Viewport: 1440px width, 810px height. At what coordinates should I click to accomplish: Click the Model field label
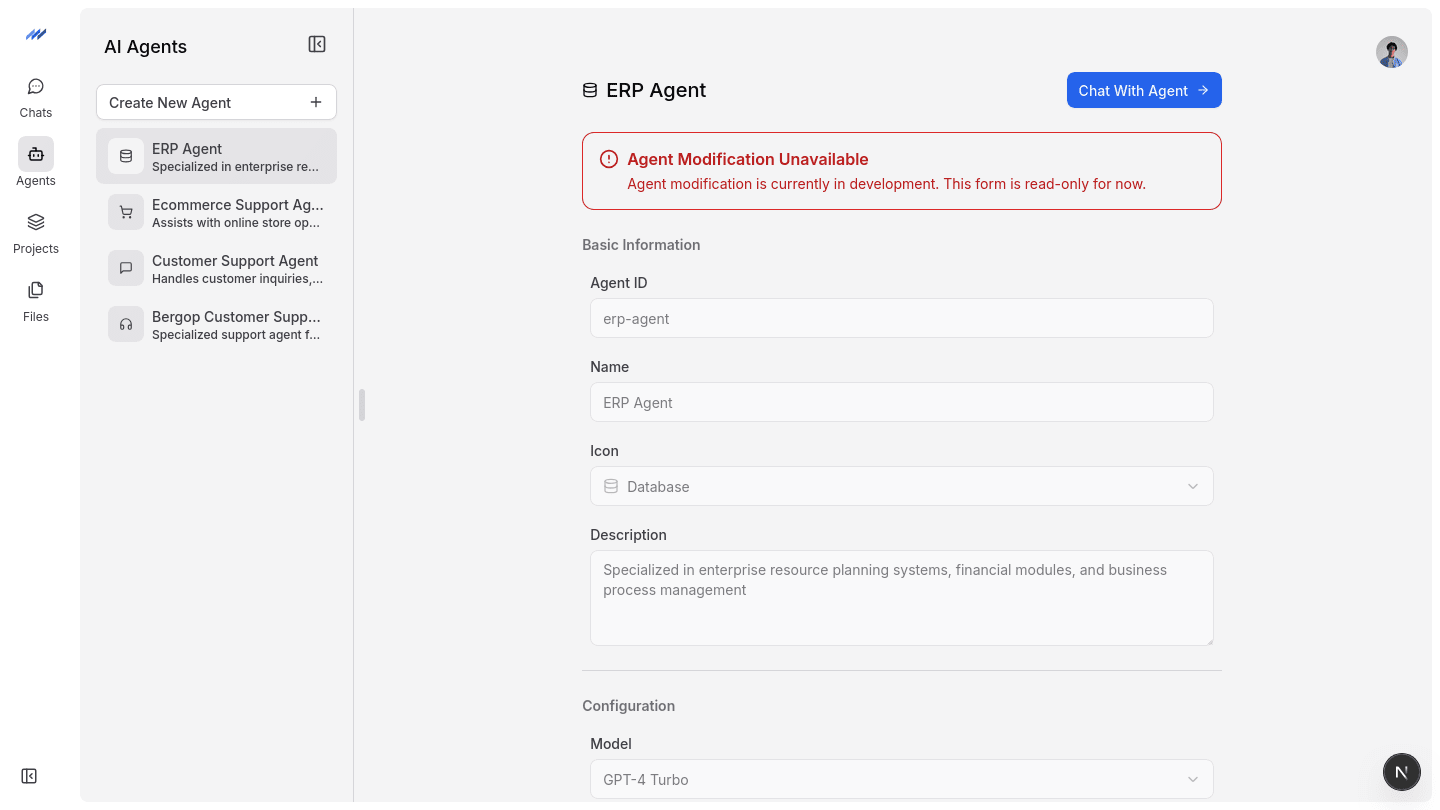point(611,744)
